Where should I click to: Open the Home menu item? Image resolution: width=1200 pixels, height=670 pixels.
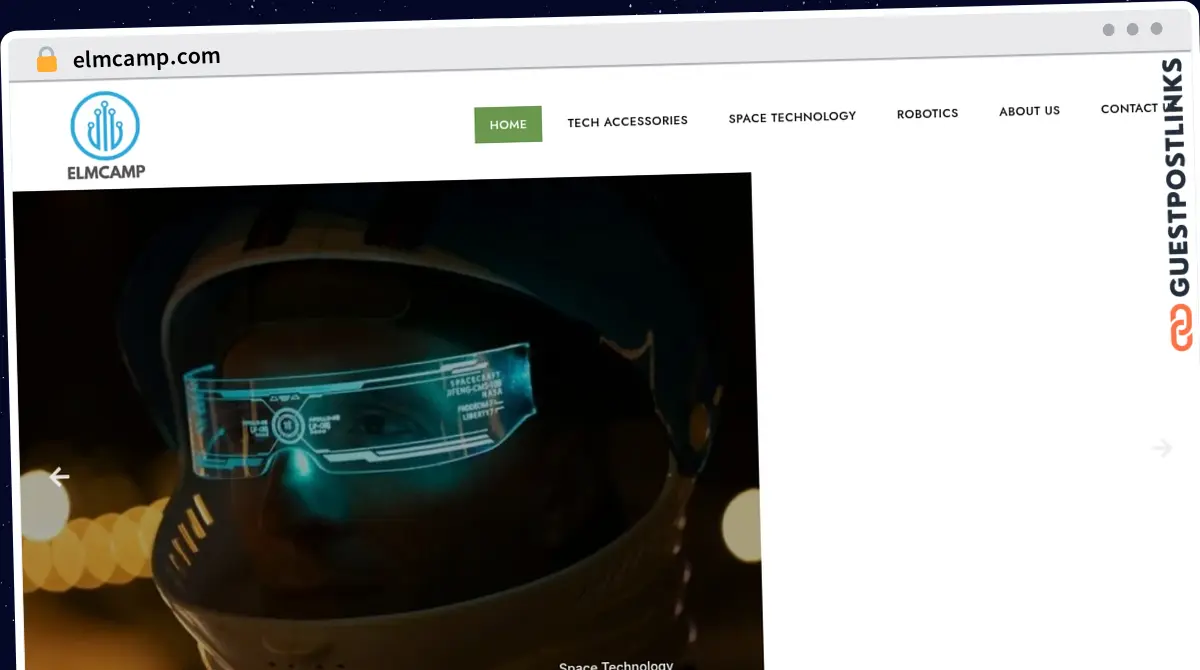[508, 125]
